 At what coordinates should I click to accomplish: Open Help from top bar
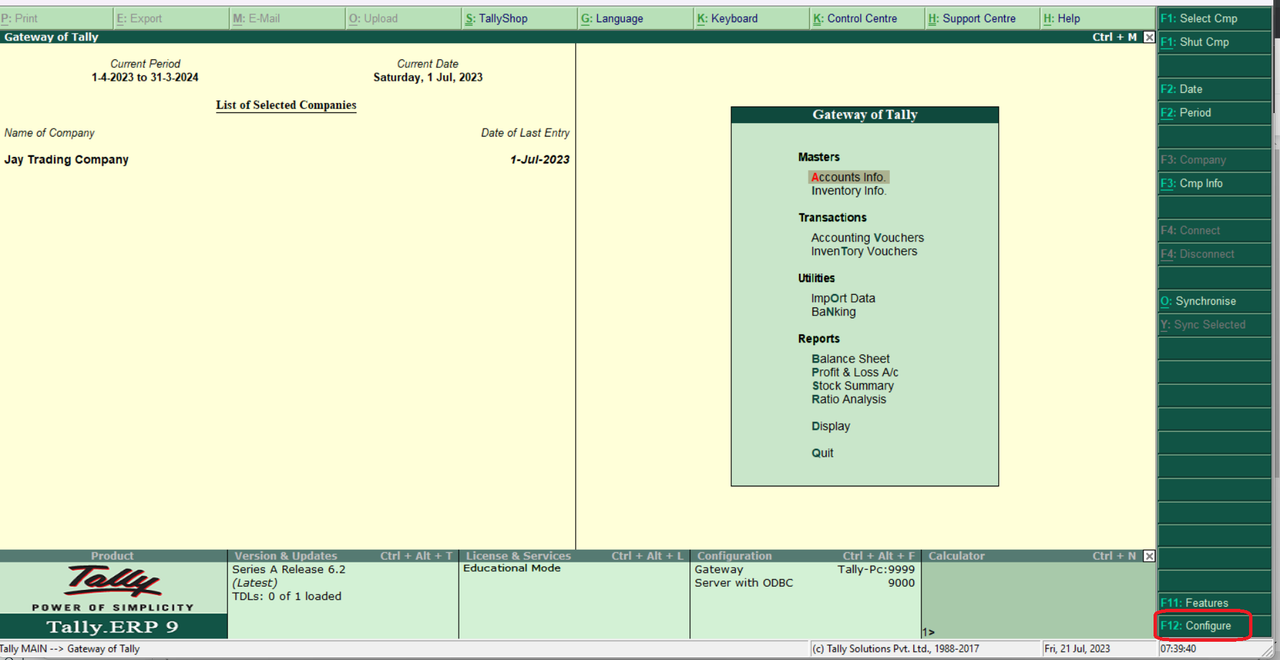[1097, 18]
